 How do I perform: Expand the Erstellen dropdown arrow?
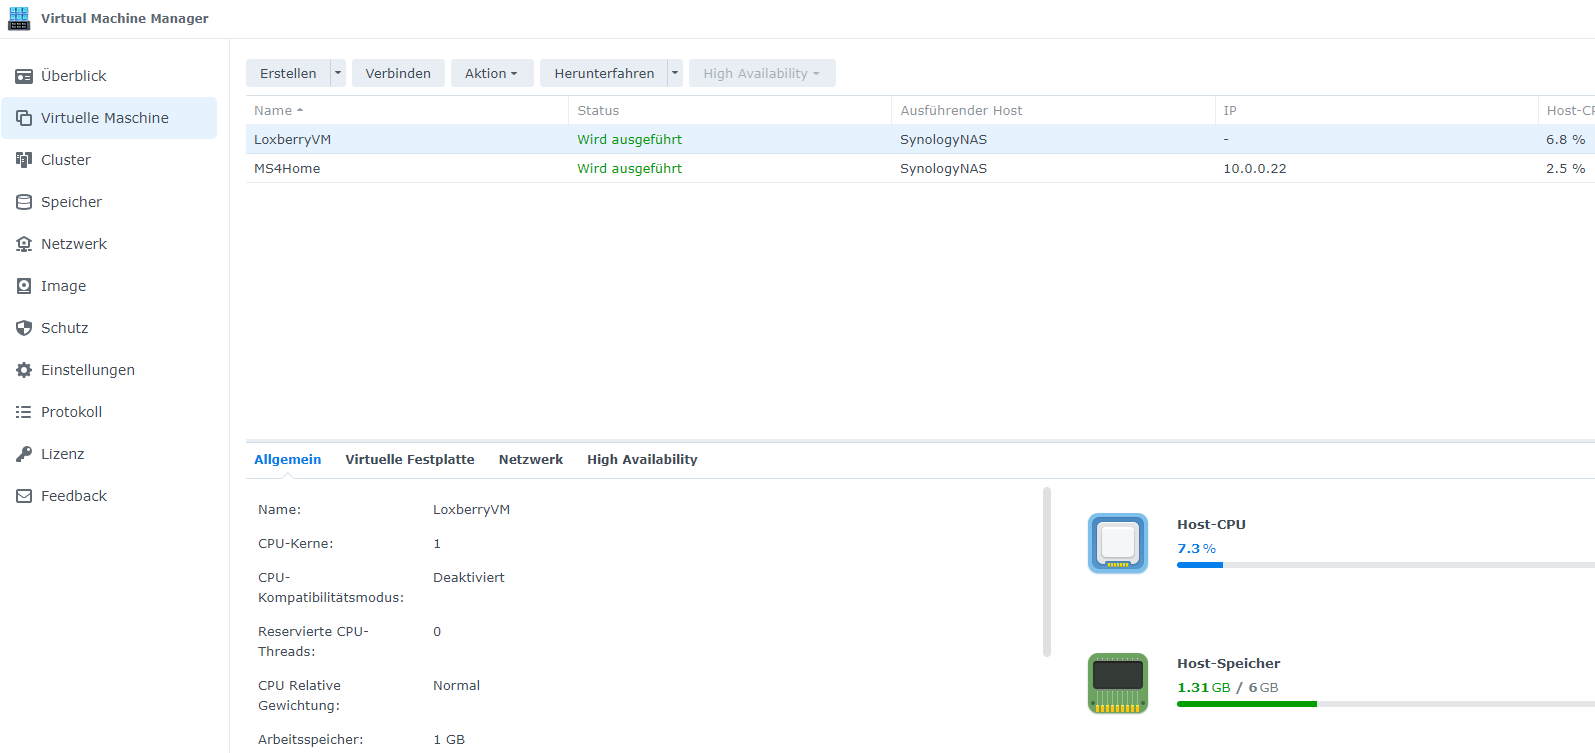click(338, 73)
